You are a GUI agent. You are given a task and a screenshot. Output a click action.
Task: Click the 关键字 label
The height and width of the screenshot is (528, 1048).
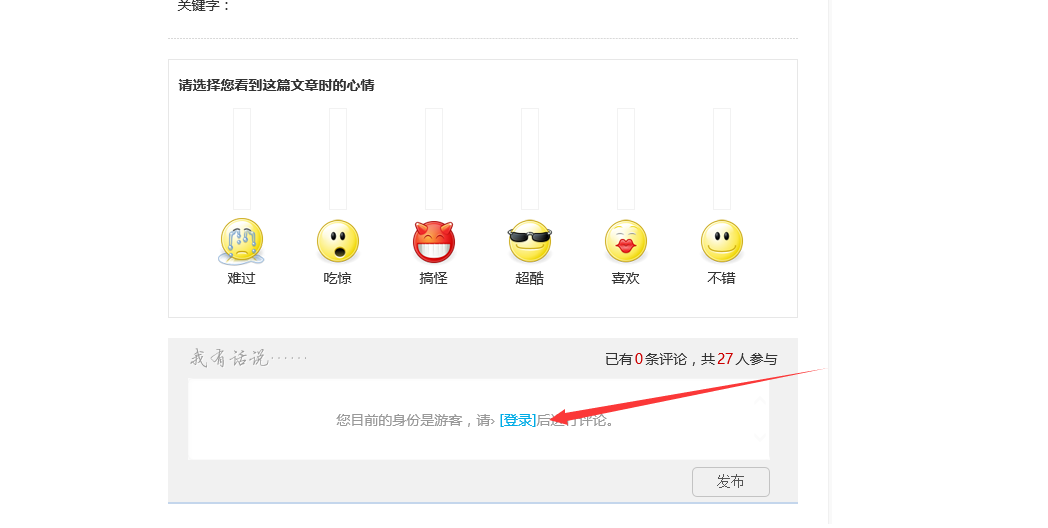(x=204, y=6)
